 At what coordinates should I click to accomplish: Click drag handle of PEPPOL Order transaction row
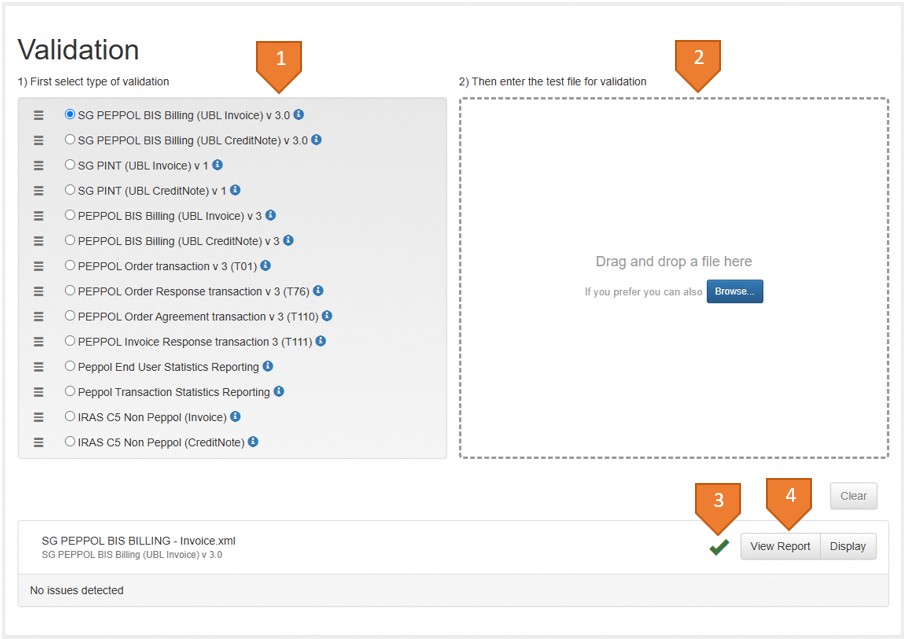(x=39, y=266)
